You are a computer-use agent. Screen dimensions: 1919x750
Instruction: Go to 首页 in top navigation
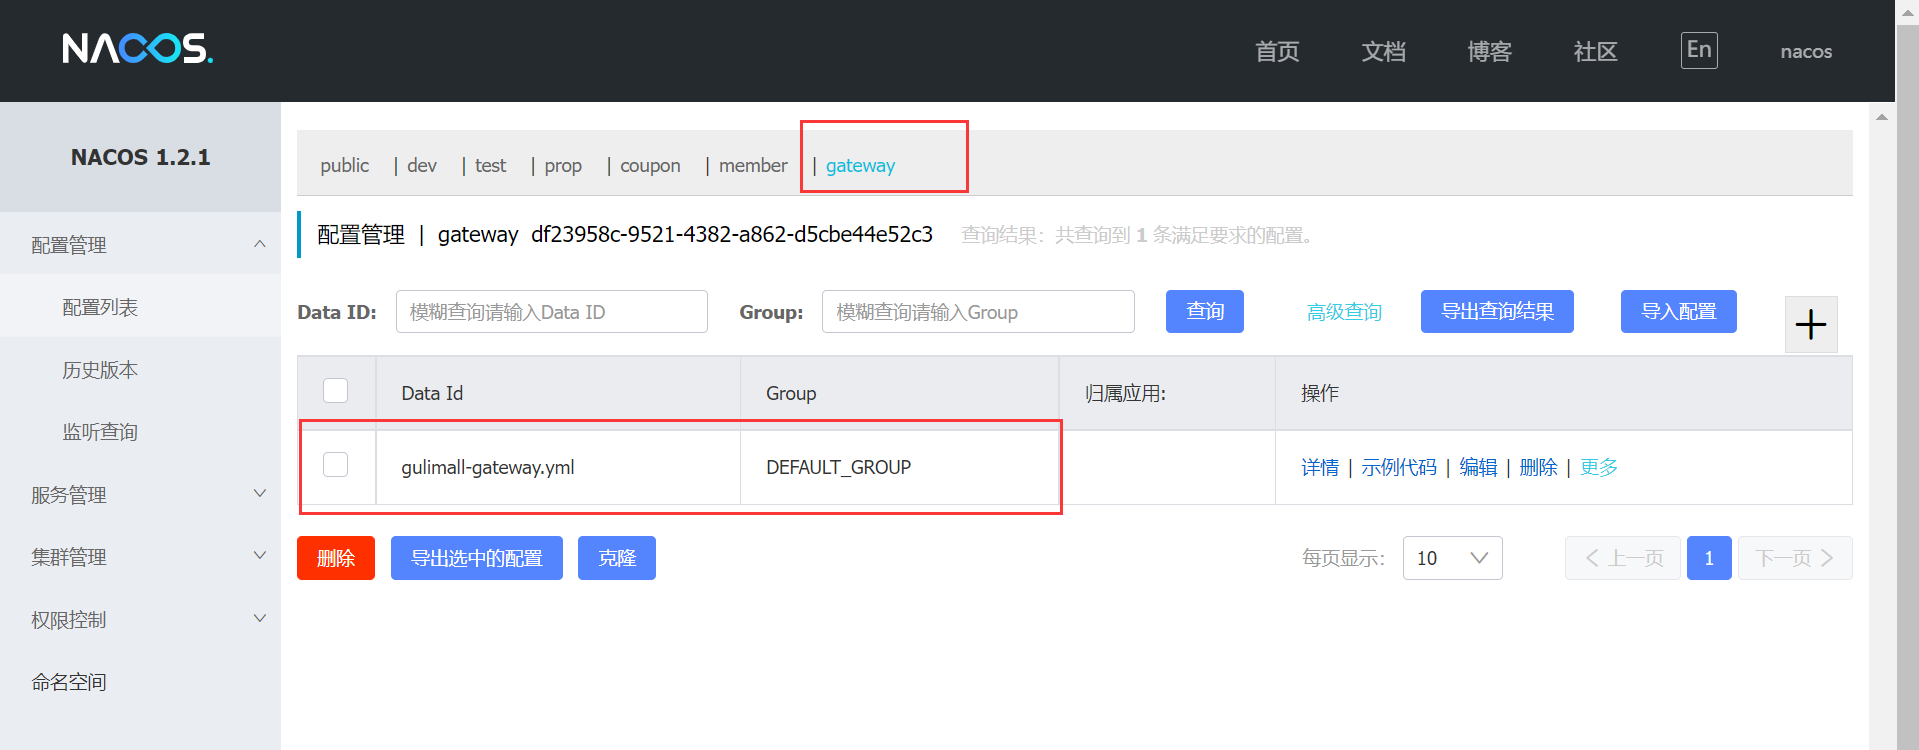(x=1277, y=51)
